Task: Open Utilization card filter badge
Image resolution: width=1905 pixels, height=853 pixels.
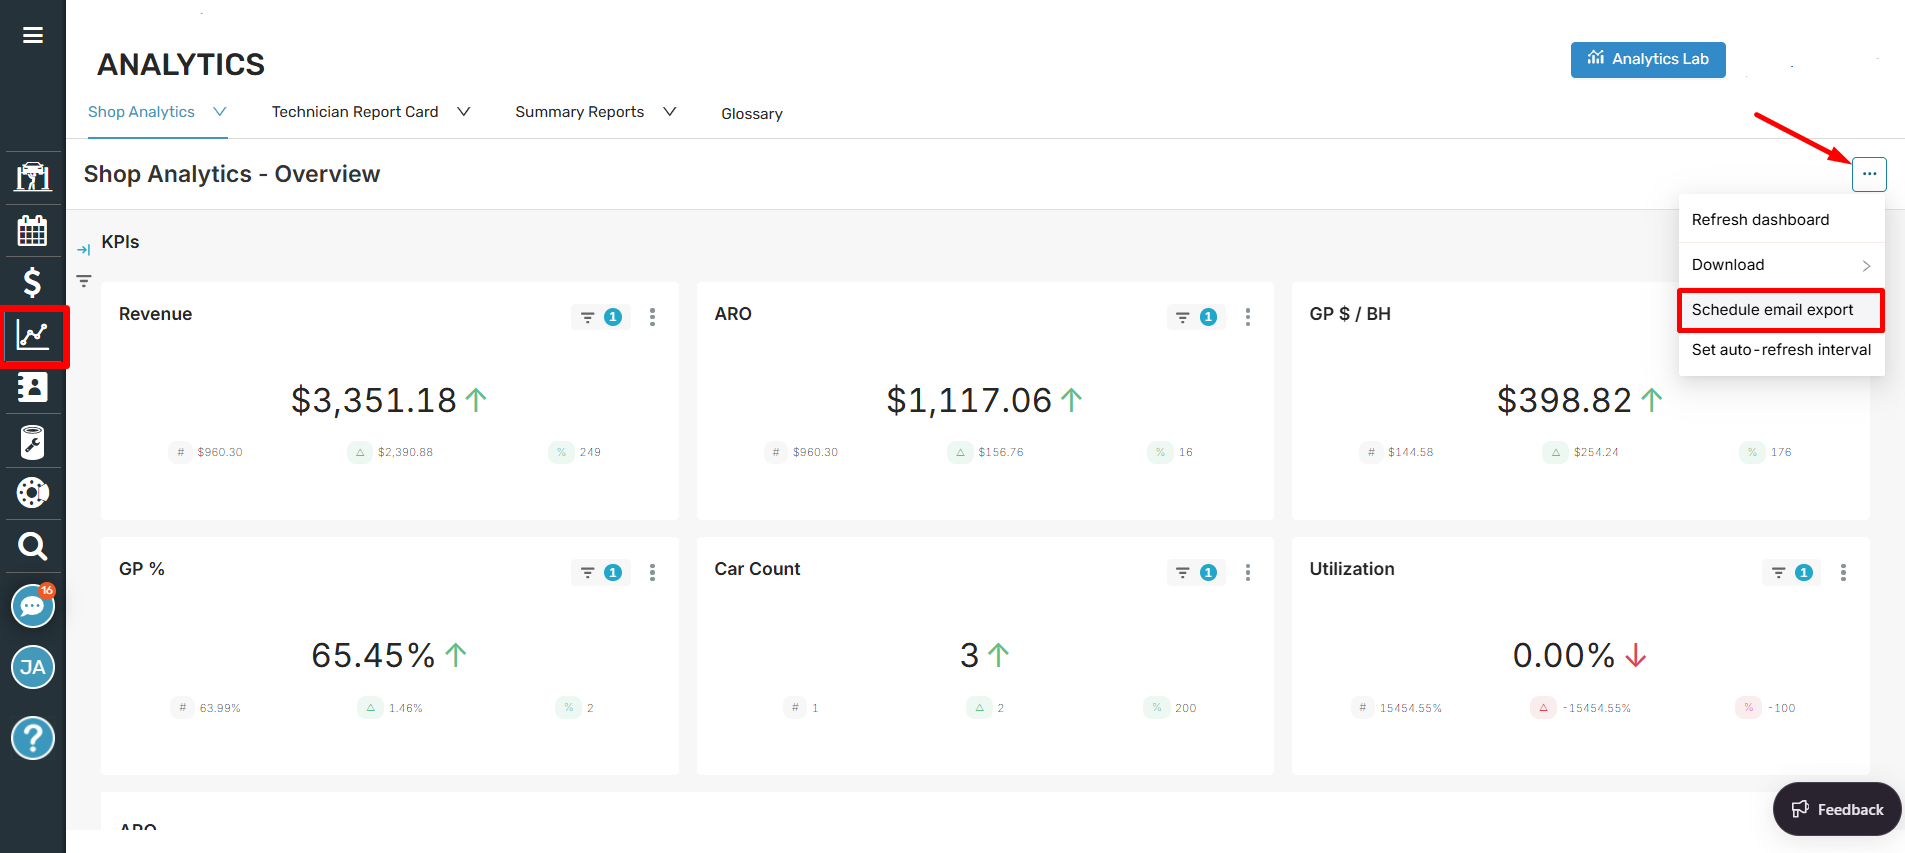Action: 1791,572
